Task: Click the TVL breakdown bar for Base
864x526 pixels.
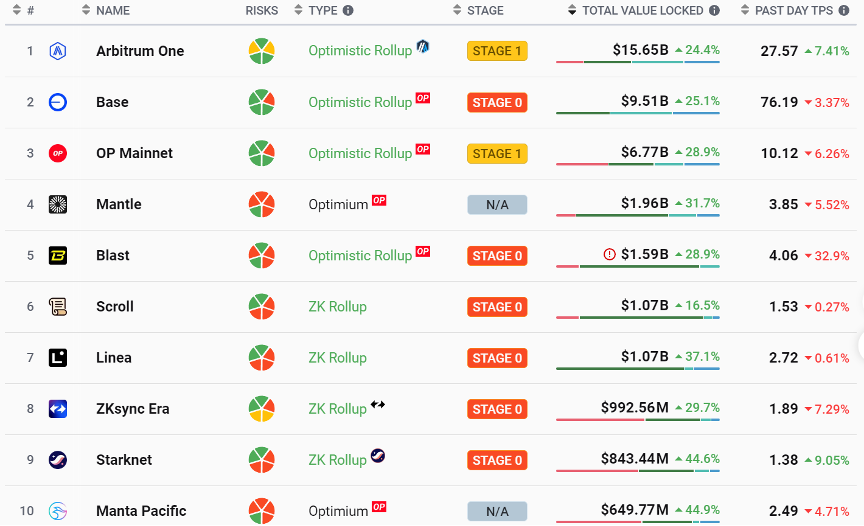Action: point(637,113)
